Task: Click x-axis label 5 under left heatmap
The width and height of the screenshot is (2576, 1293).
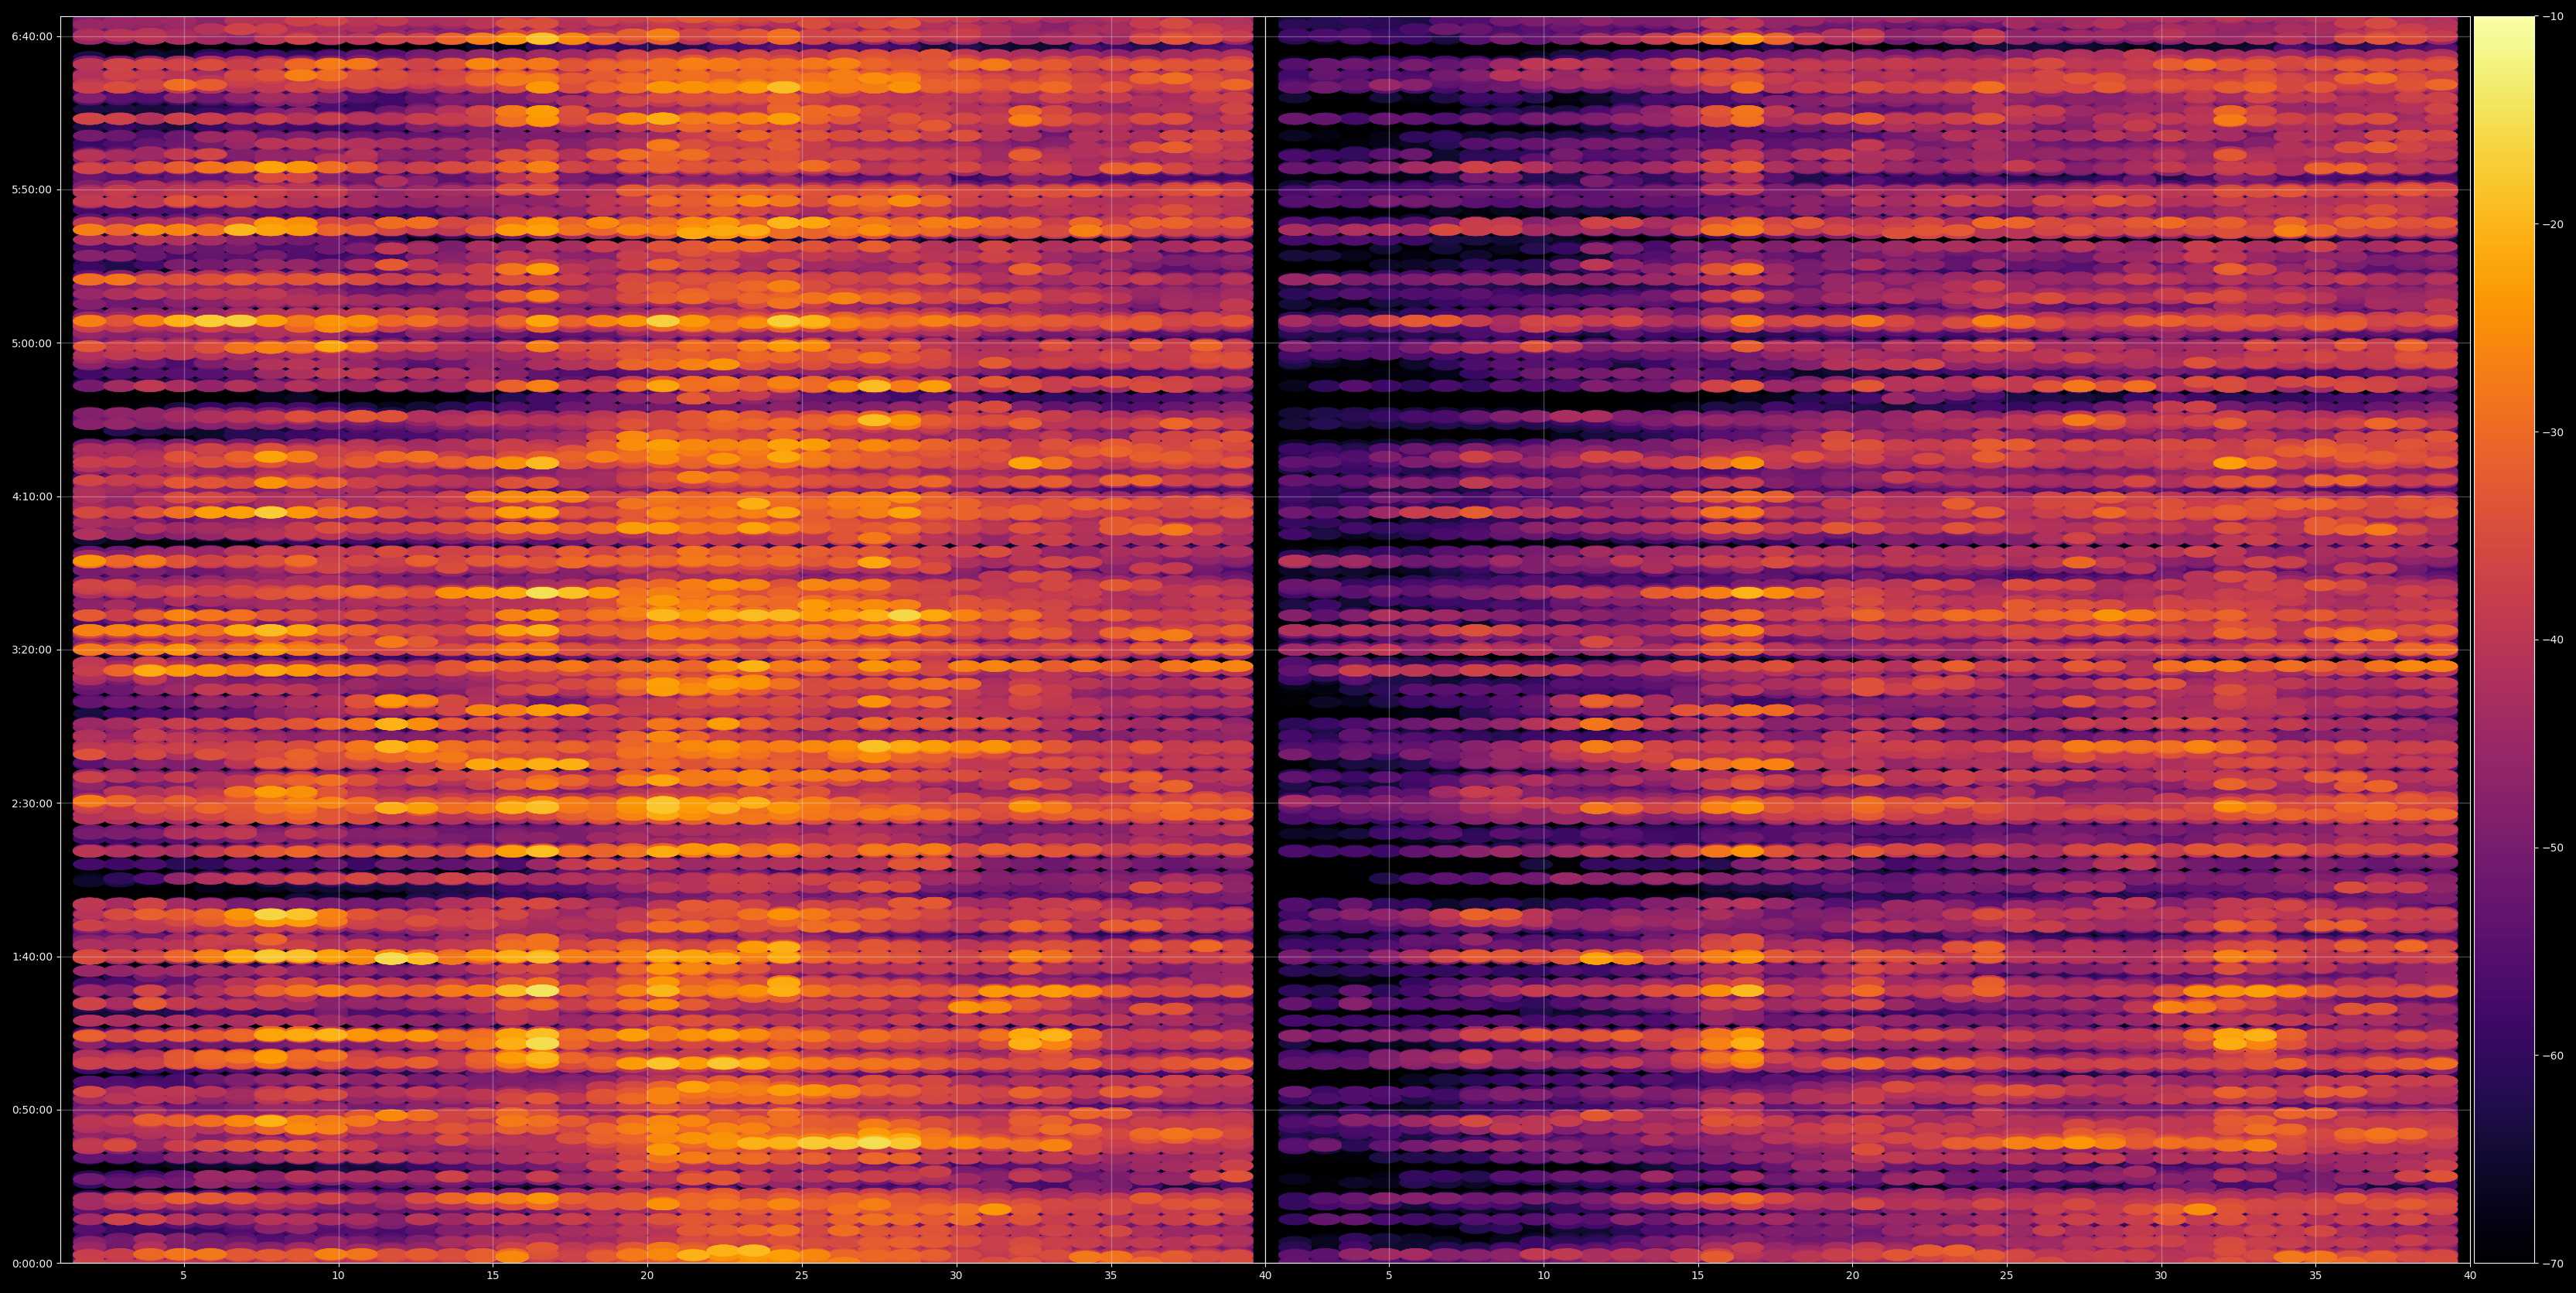Action: point(183,1276)
